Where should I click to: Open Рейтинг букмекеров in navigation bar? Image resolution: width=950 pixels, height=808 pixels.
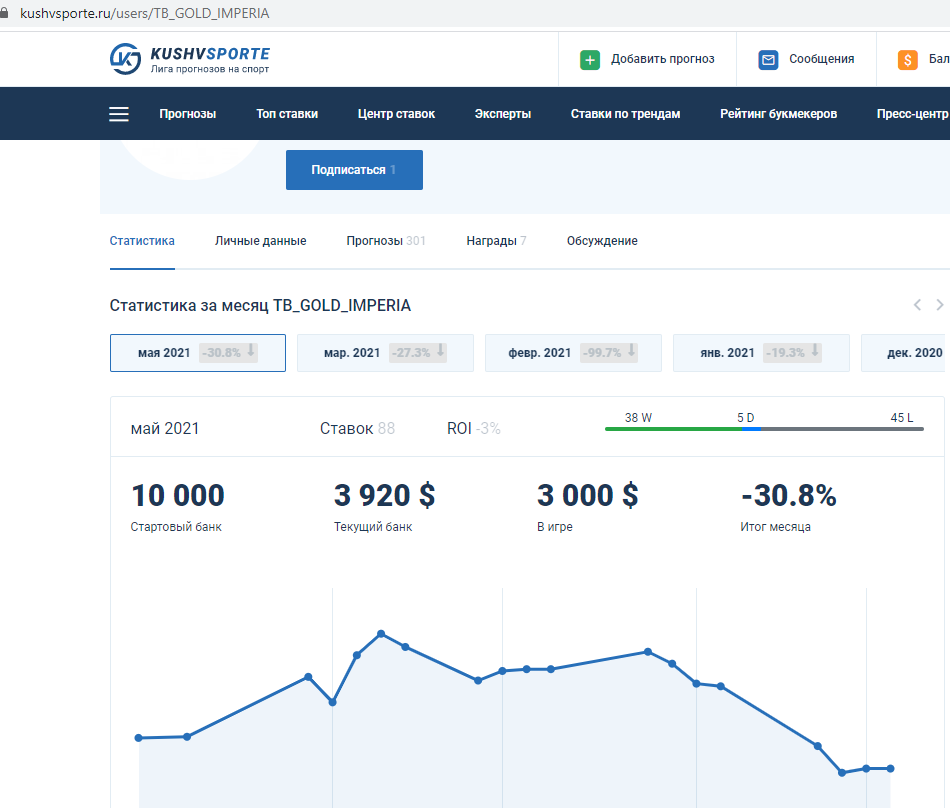pyautogui.click(x=778, y=114)
